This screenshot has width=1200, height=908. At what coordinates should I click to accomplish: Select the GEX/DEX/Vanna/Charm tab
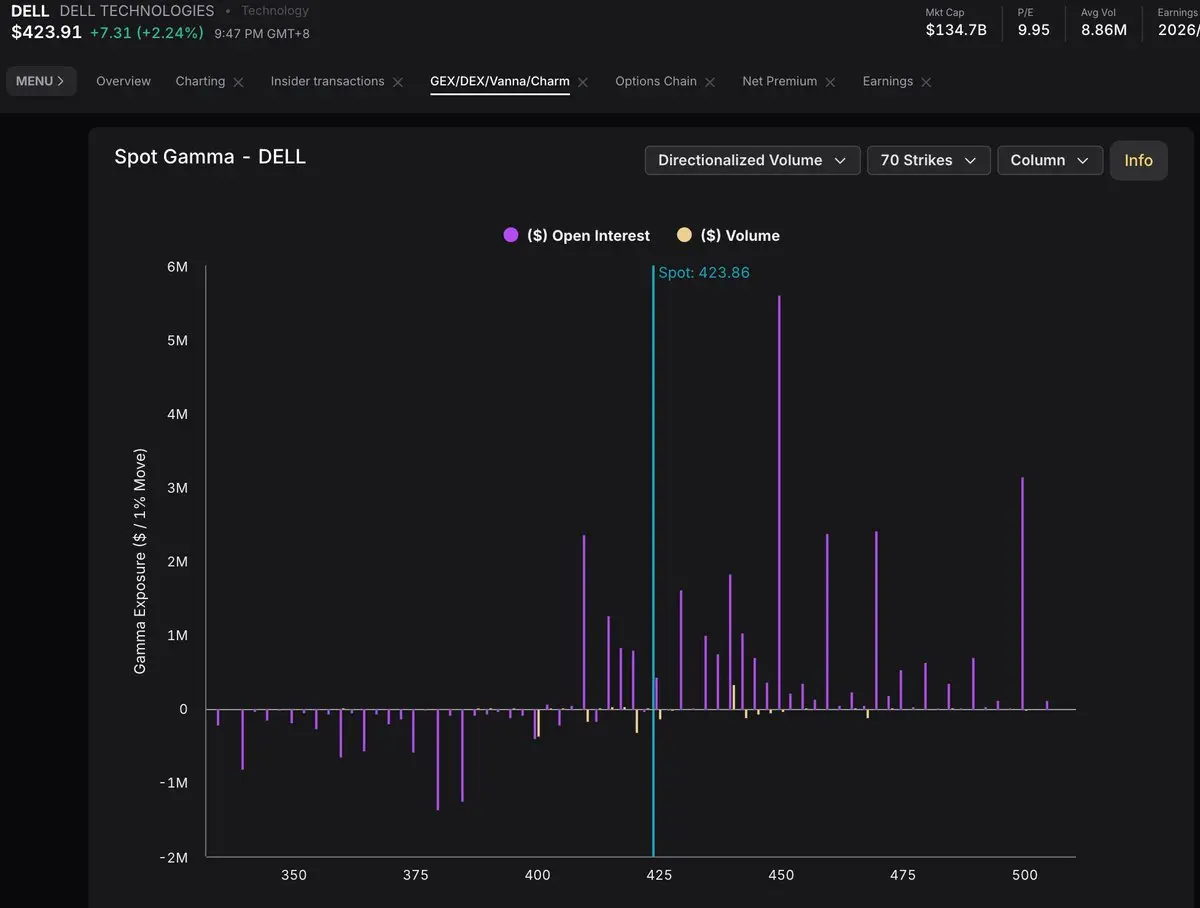[x=500, y=81]
